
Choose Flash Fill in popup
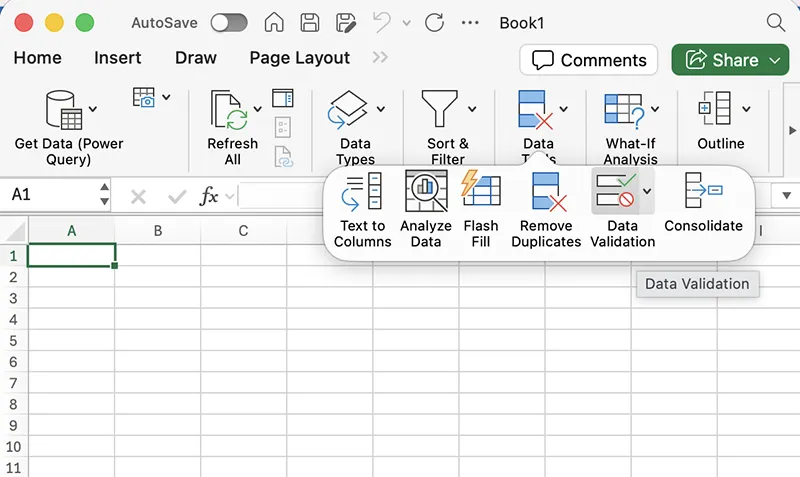(x=481, y=211)
